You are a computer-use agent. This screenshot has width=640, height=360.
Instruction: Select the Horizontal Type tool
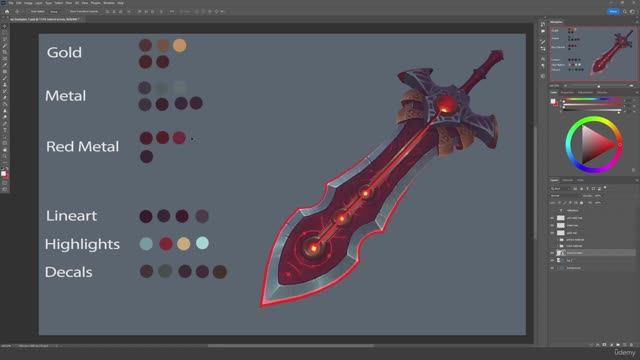4,130
